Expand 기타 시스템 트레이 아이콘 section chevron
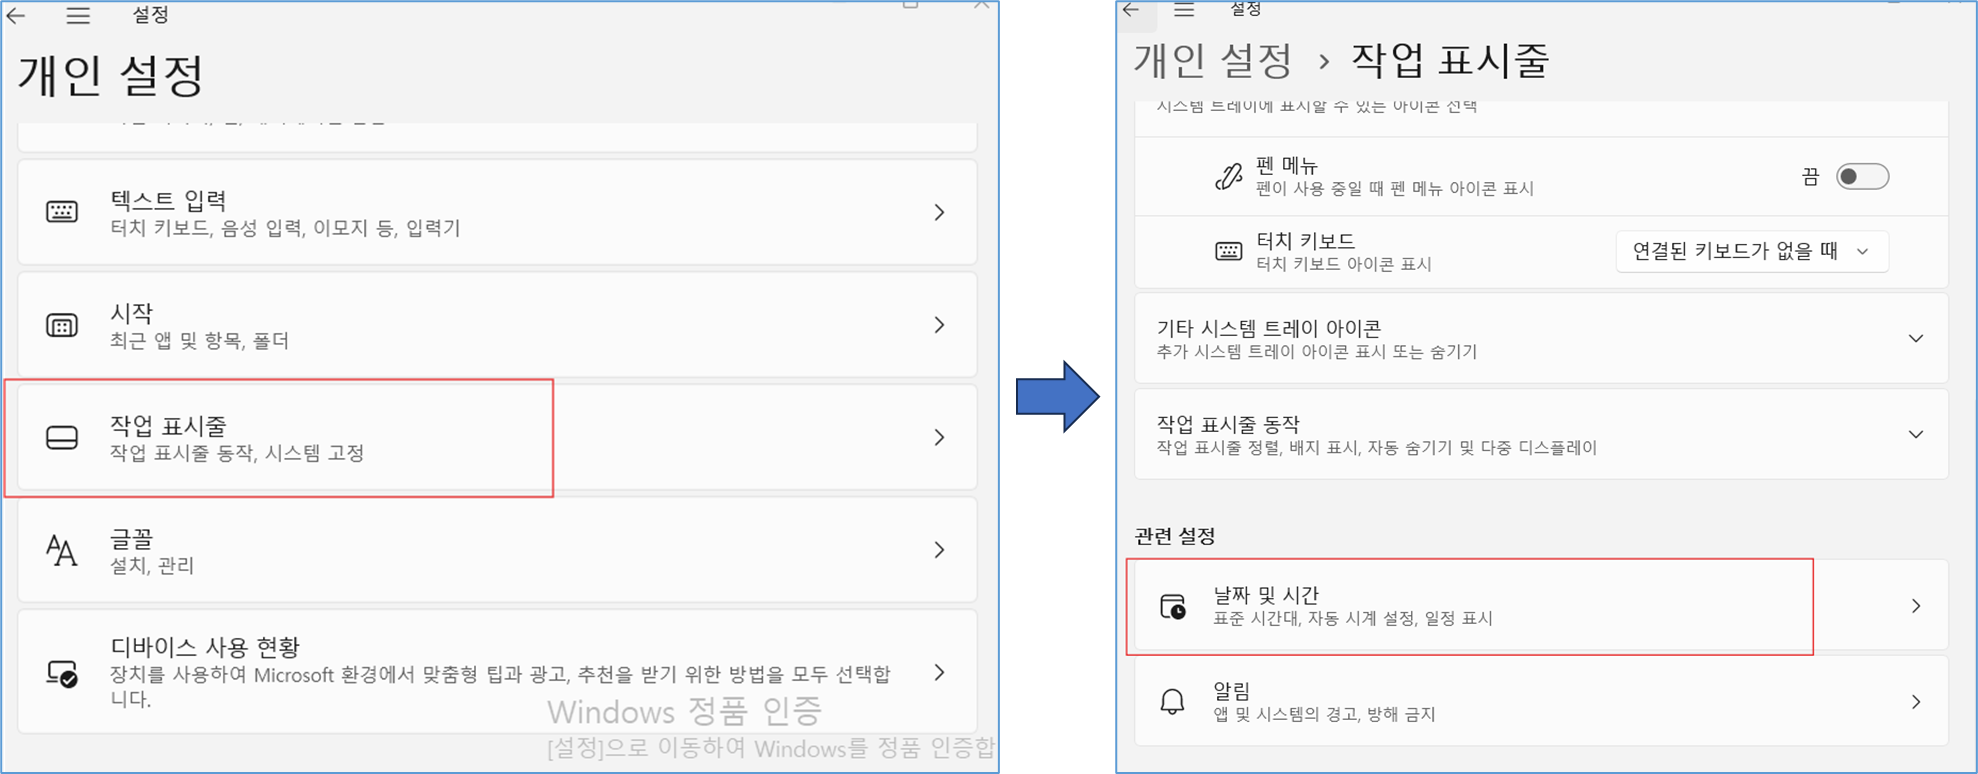The image size is (1978, 774). (x=1916, y=338)
